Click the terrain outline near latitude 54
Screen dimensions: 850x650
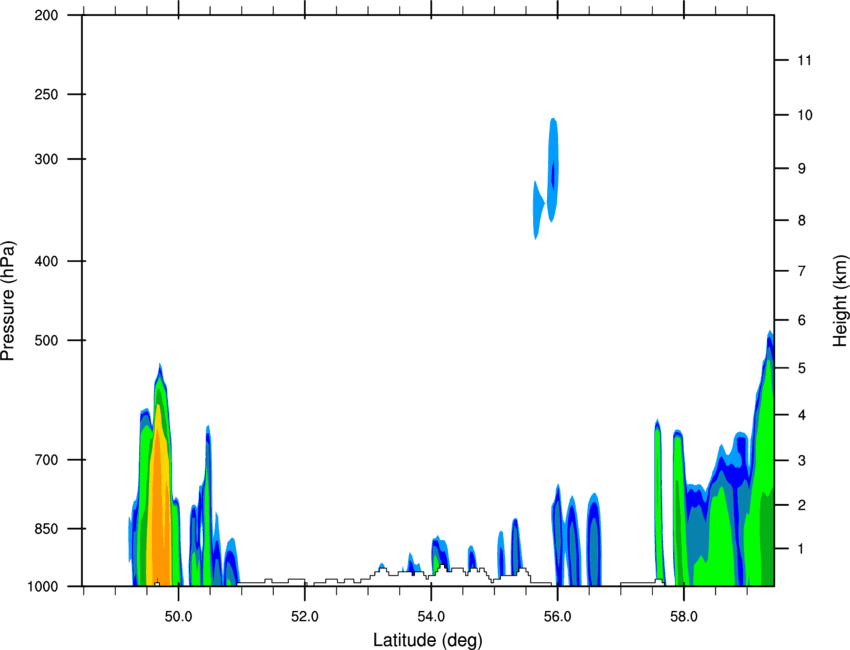click(443, 568)
